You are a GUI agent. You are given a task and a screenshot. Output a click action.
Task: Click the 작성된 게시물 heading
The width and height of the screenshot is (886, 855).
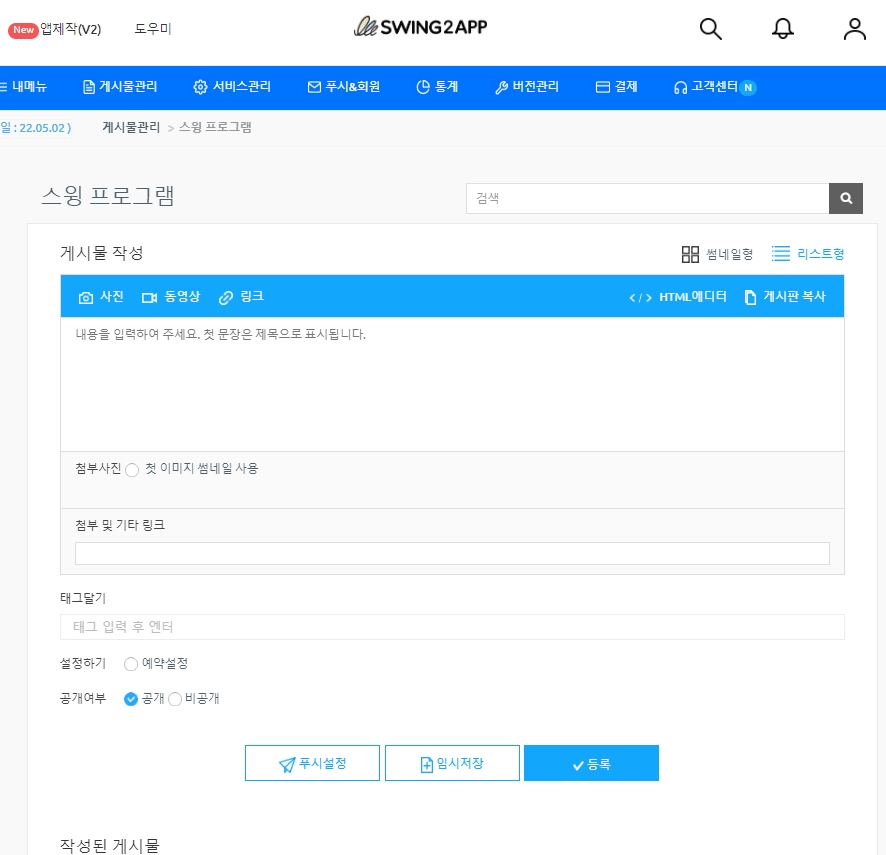pos(110,845)
